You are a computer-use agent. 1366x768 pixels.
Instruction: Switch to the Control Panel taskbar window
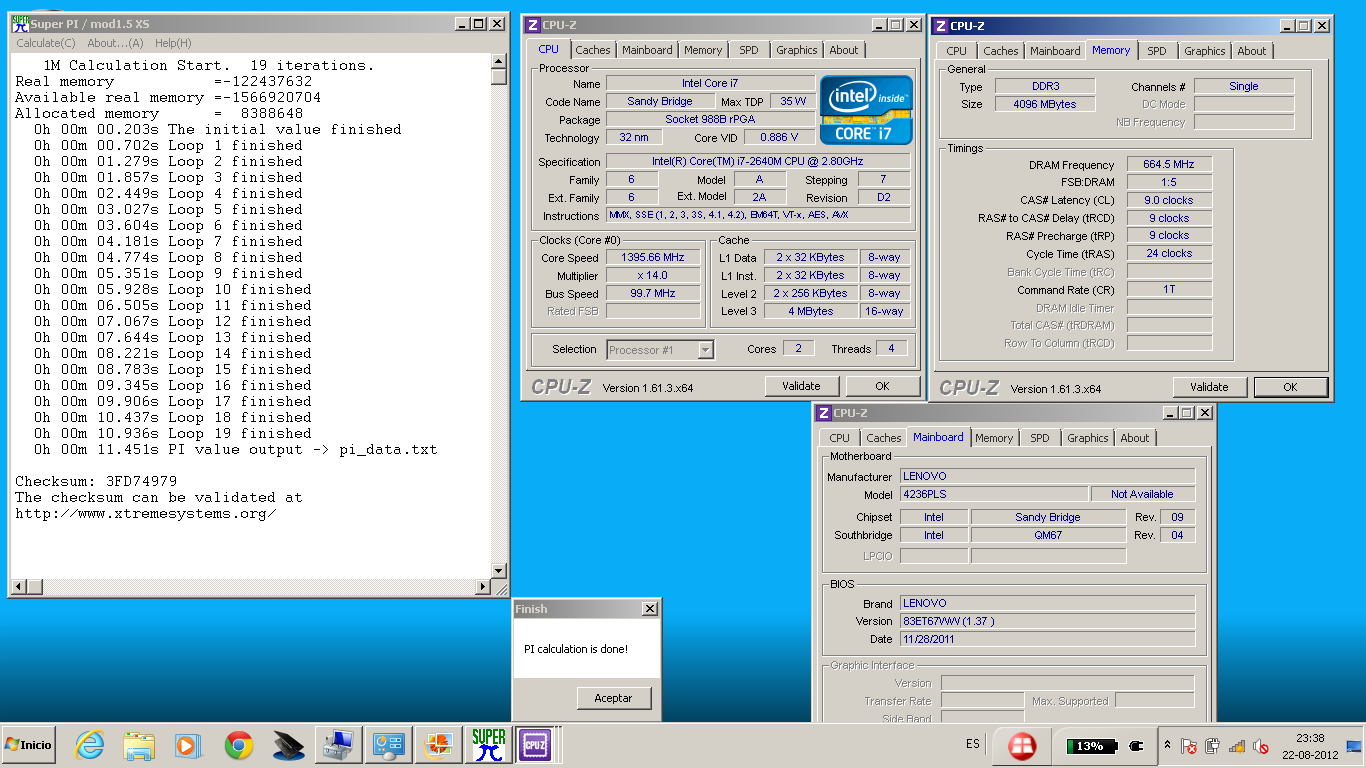coord(387,745)
